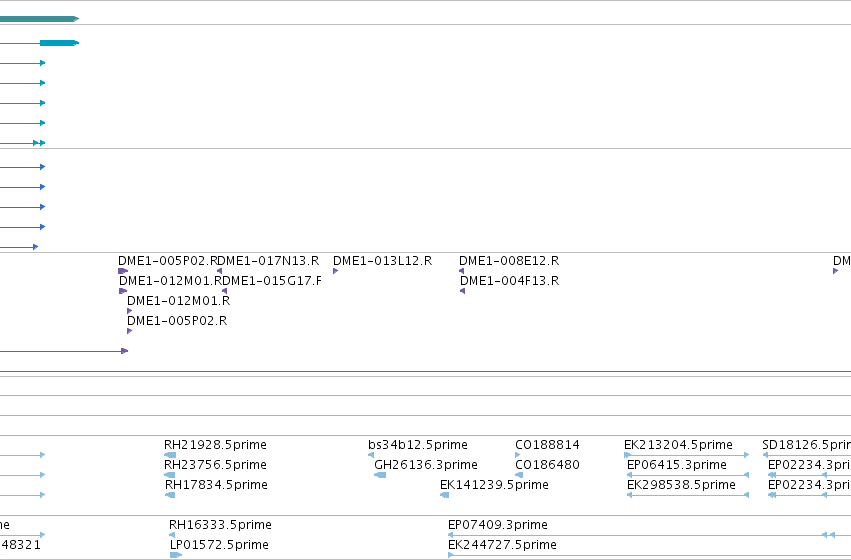Click the EK213204.5prime EST label
Screen dimensions: 851x560
point(678,445)
